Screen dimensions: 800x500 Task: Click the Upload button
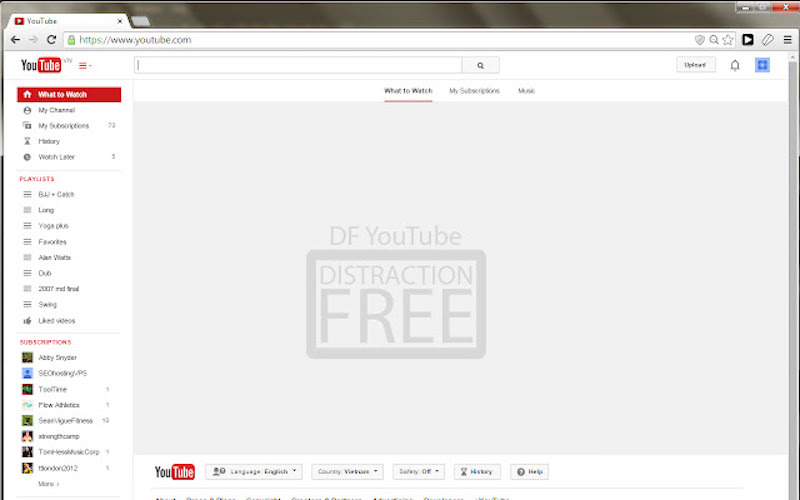coord(695,65)
